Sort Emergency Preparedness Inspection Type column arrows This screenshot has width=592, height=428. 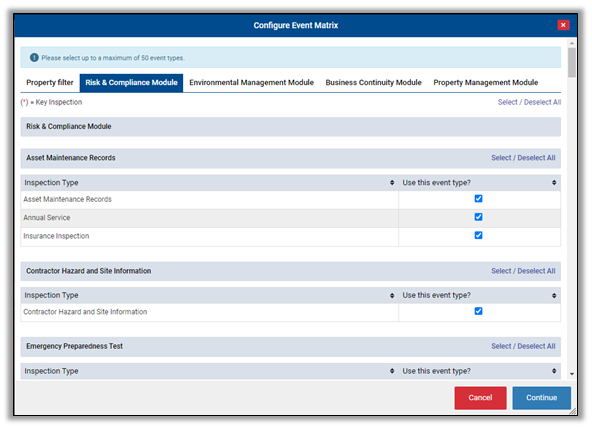coord(392,371)
